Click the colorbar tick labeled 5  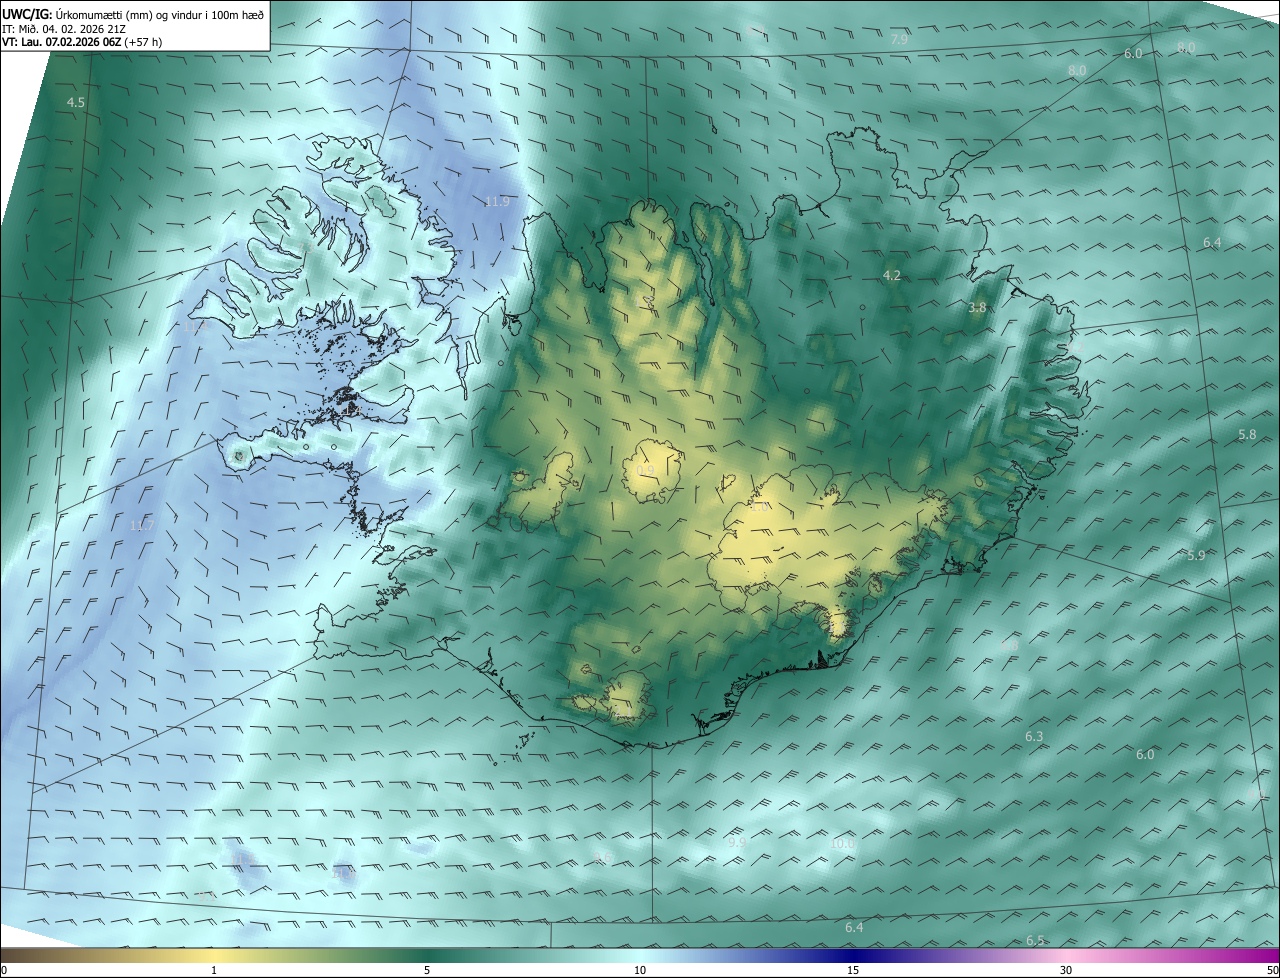[x=427, y=970]
